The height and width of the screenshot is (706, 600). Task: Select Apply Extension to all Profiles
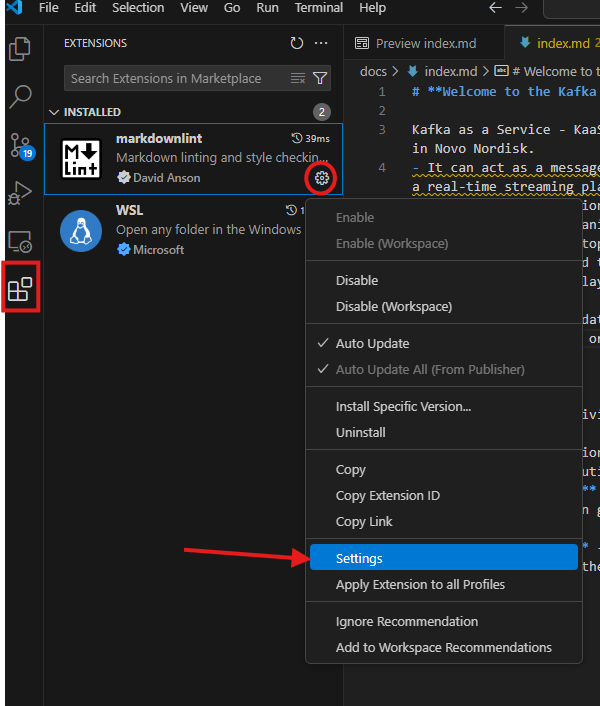tap(444, 585)
